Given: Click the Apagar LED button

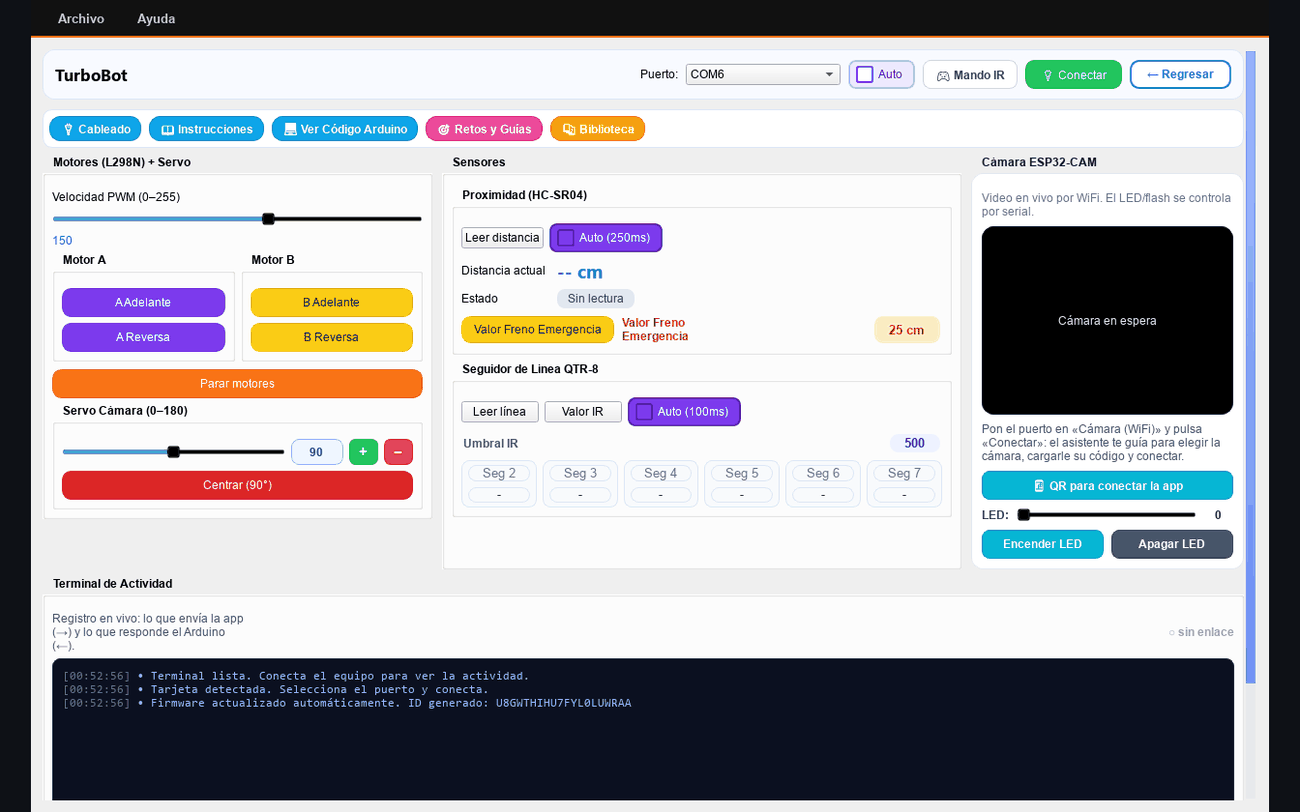Looking at the screenshot, I should (x=1172, y=544).
